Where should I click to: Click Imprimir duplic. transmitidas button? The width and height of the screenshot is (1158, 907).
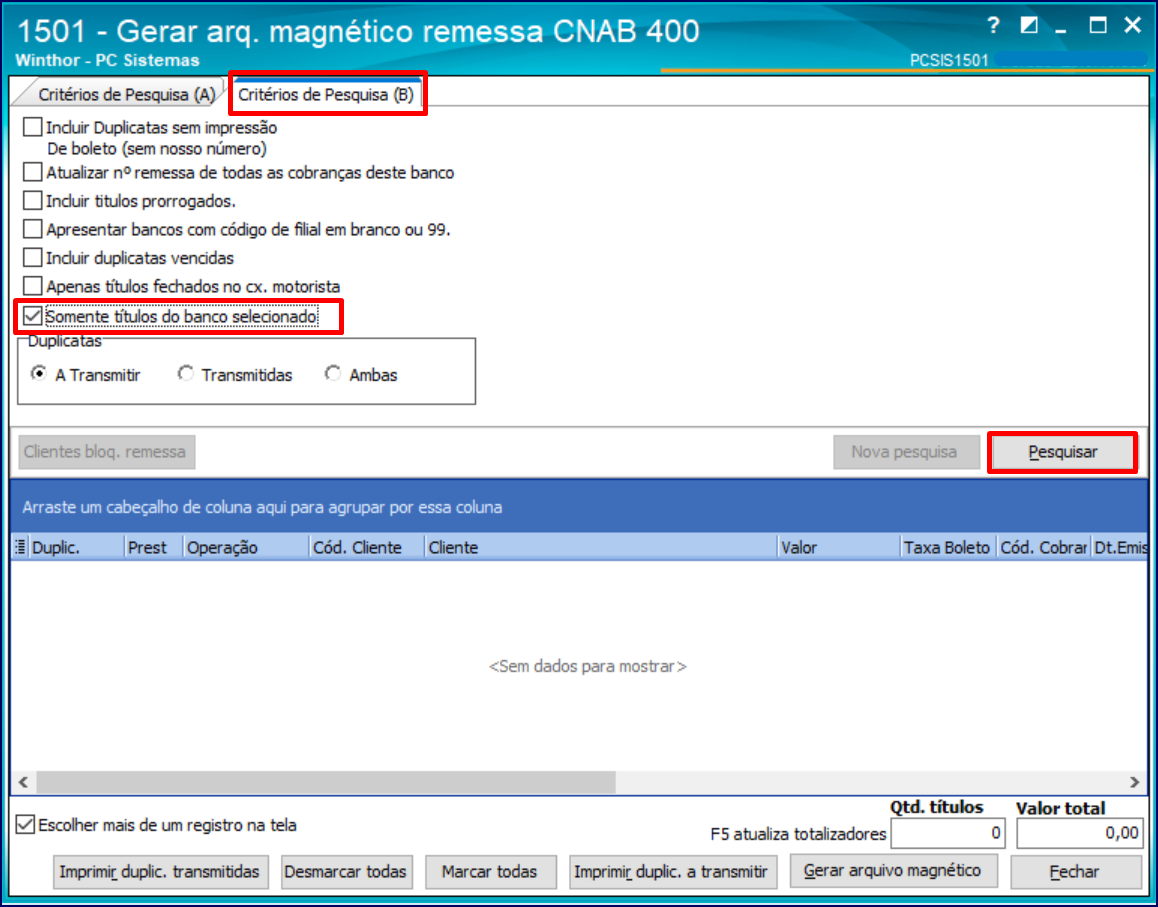[x=160, y=872]
